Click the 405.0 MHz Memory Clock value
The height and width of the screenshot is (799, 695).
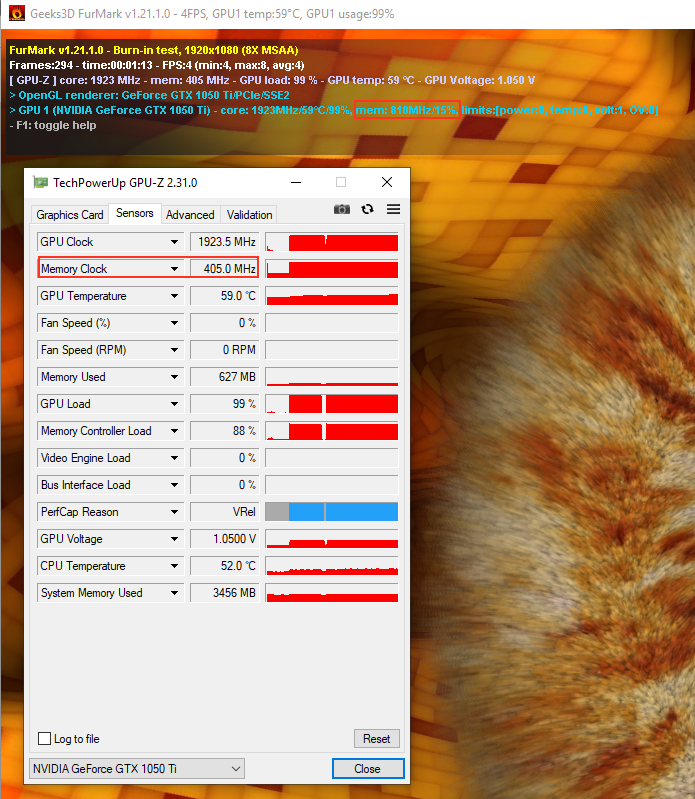coord(225,269)
